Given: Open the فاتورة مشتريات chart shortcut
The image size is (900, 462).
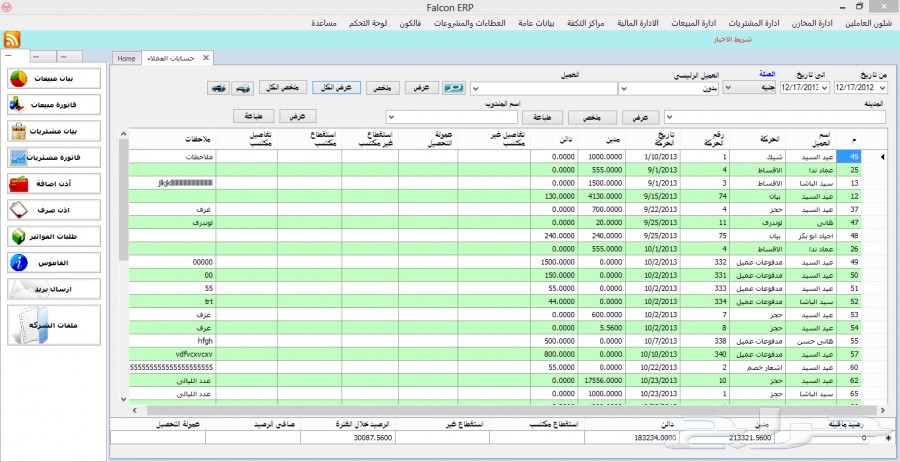Looking at the screenshot, I should (x=54, y=157).
